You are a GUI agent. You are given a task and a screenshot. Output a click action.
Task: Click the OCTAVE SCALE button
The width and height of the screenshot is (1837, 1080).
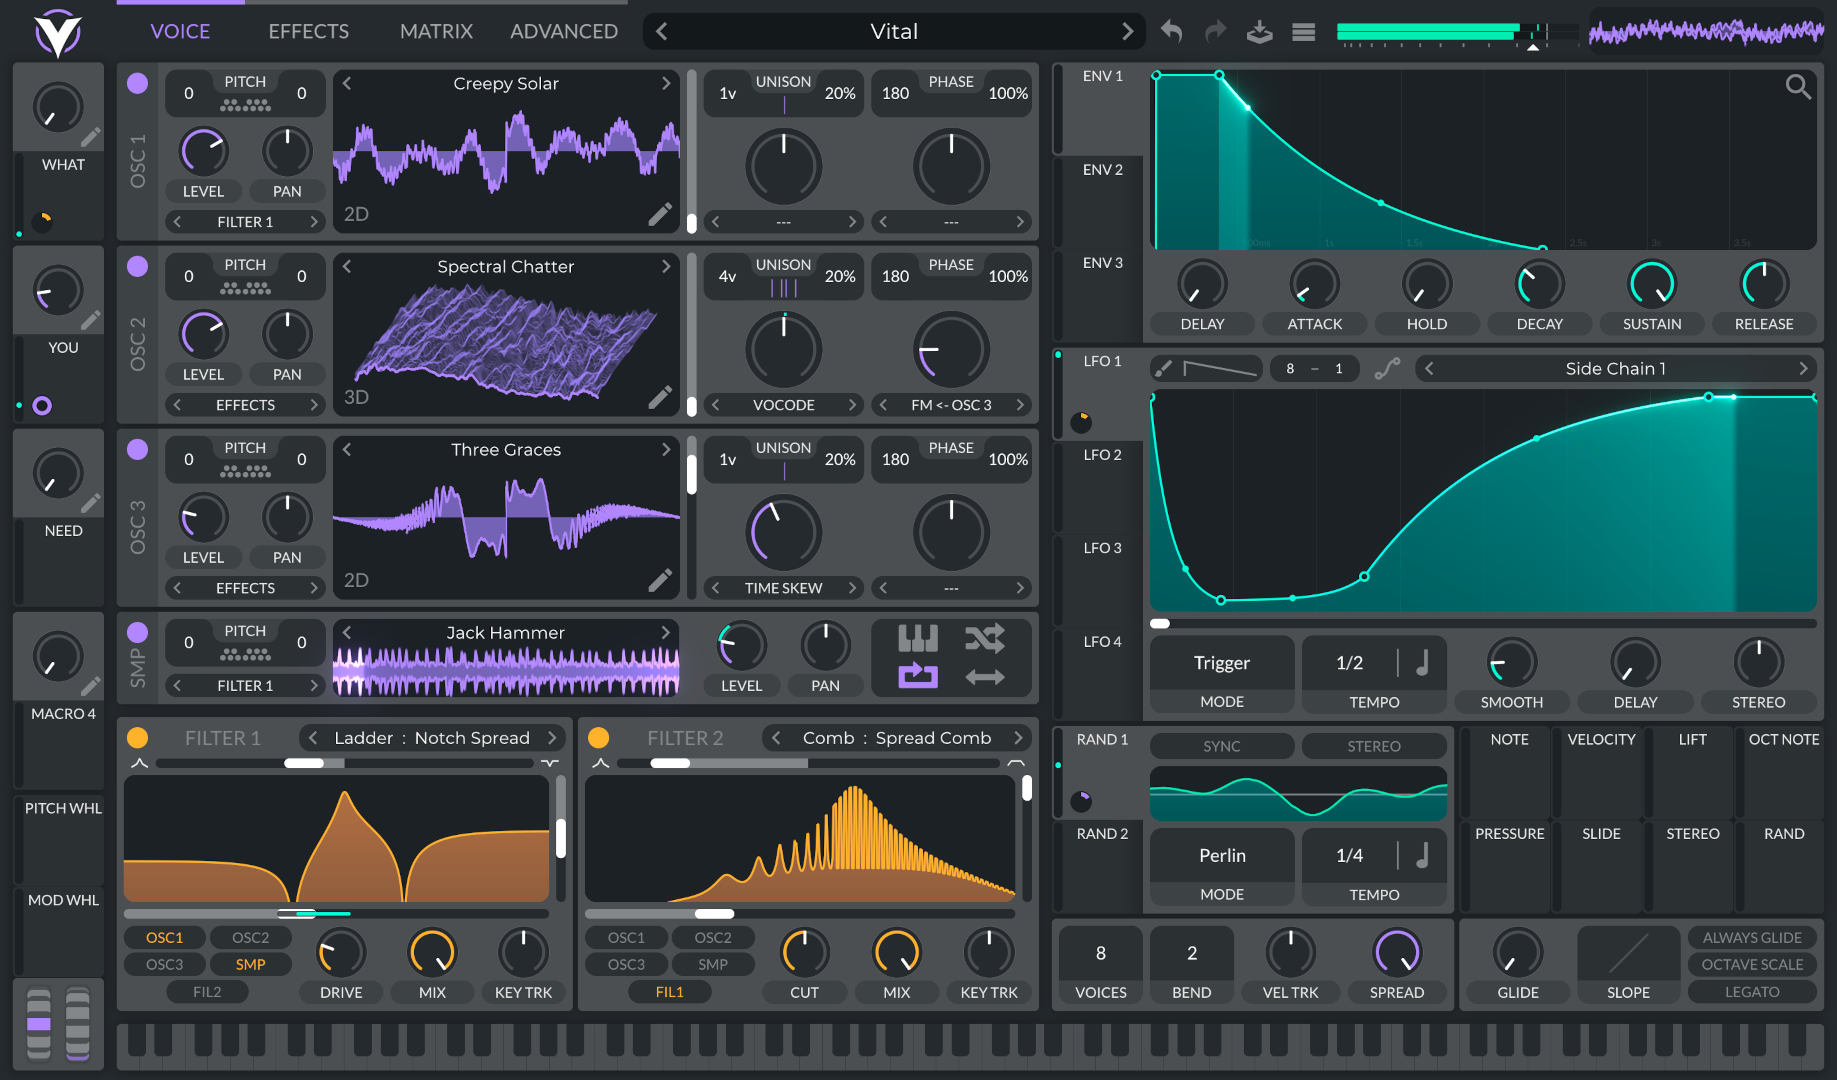pos(1752,965)
